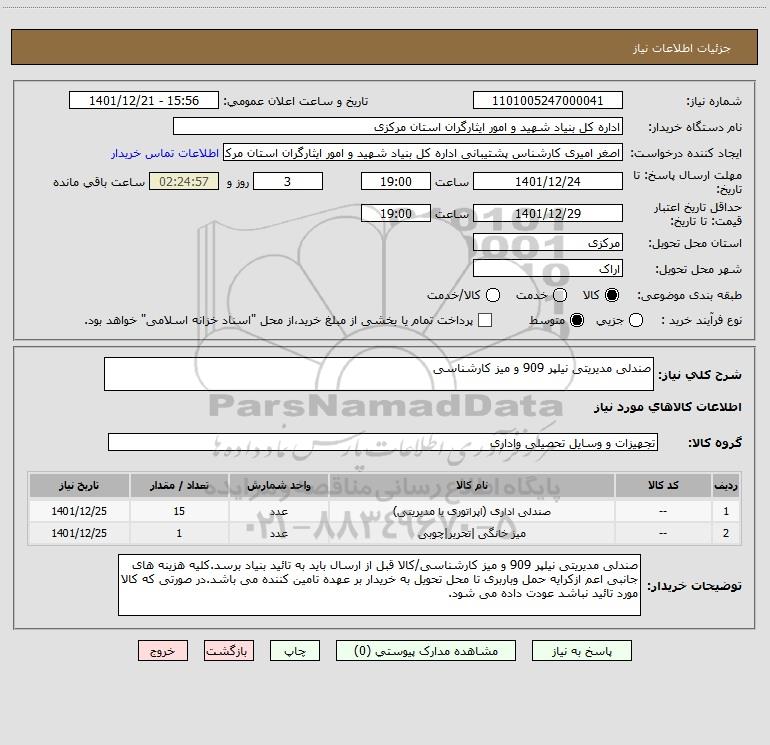Screen dimensions: 770x745
Task: Click the request creator field اصغر امیری
Action: (423, 153)
